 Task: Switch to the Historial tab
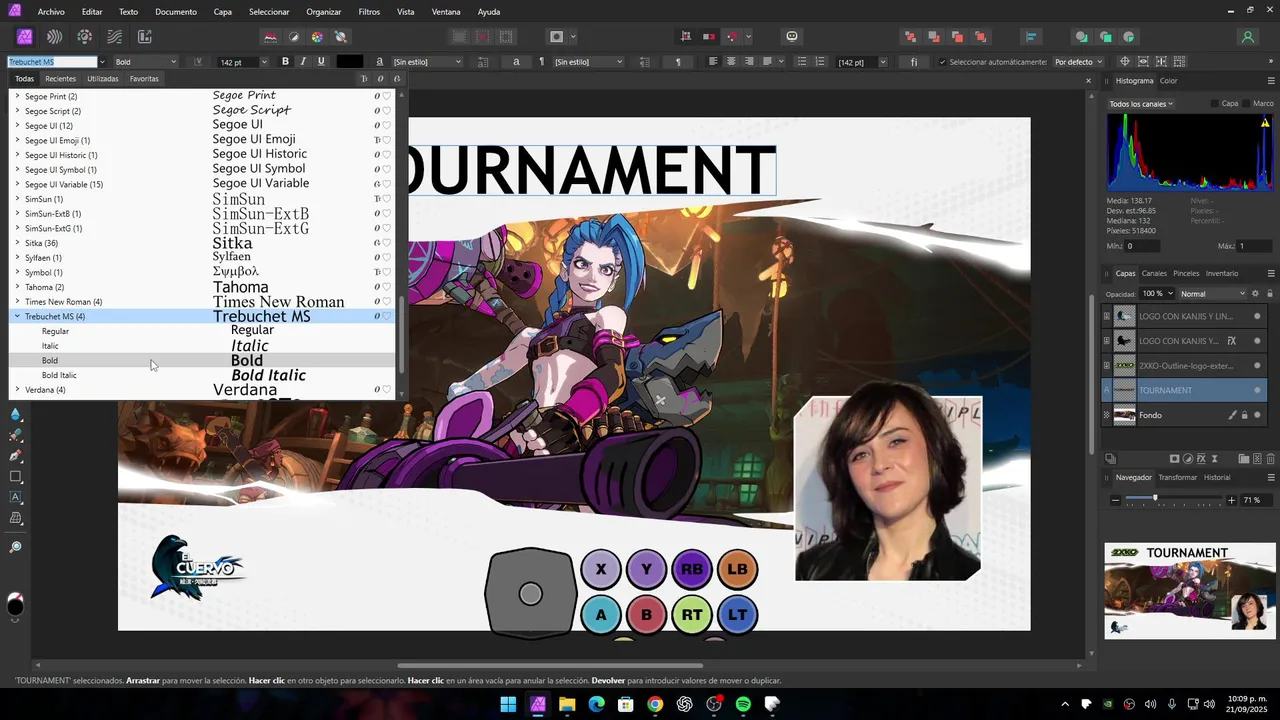point(1217,477)
